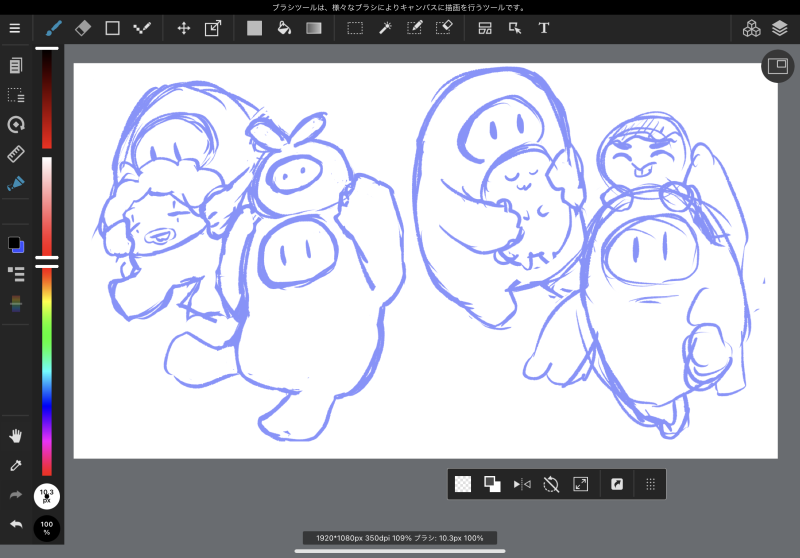The height and width of the screenshot is (558, 800).
Task: Pick a tint on white-red saturation bar
Action: tap(46, 207)
